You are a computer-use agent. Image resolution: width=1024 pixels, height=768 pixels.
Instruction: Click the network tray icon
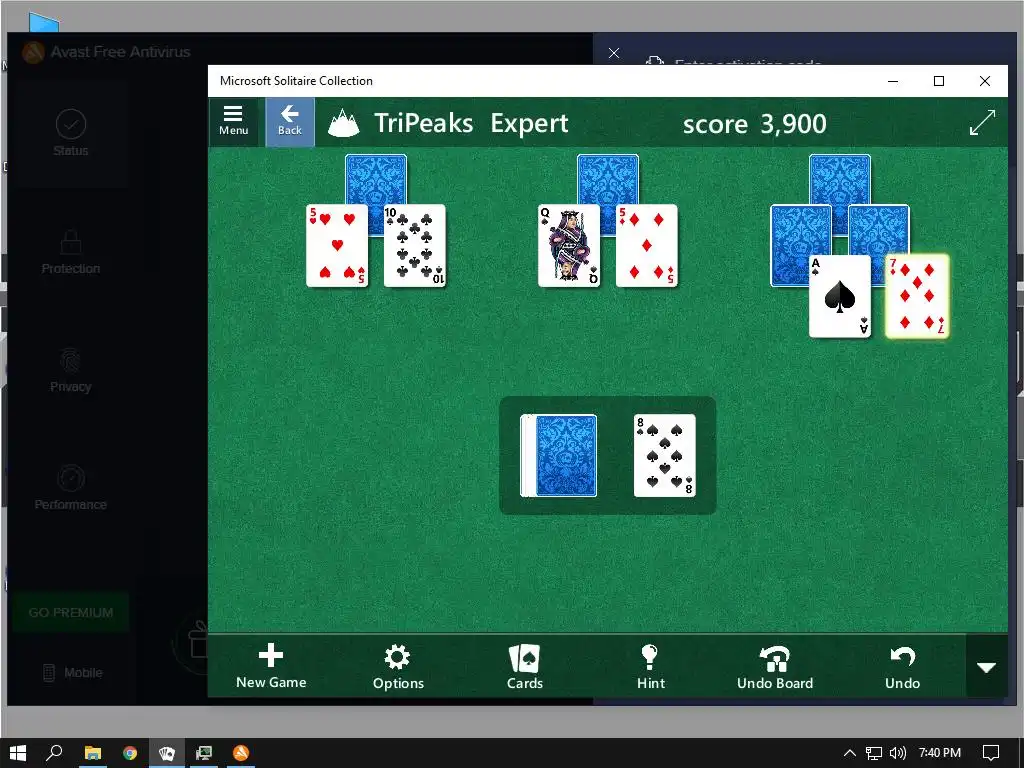[874, 753]
